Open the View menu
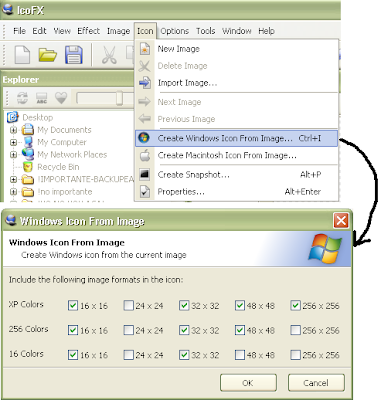The image size is (381, 400). (62, 31)
